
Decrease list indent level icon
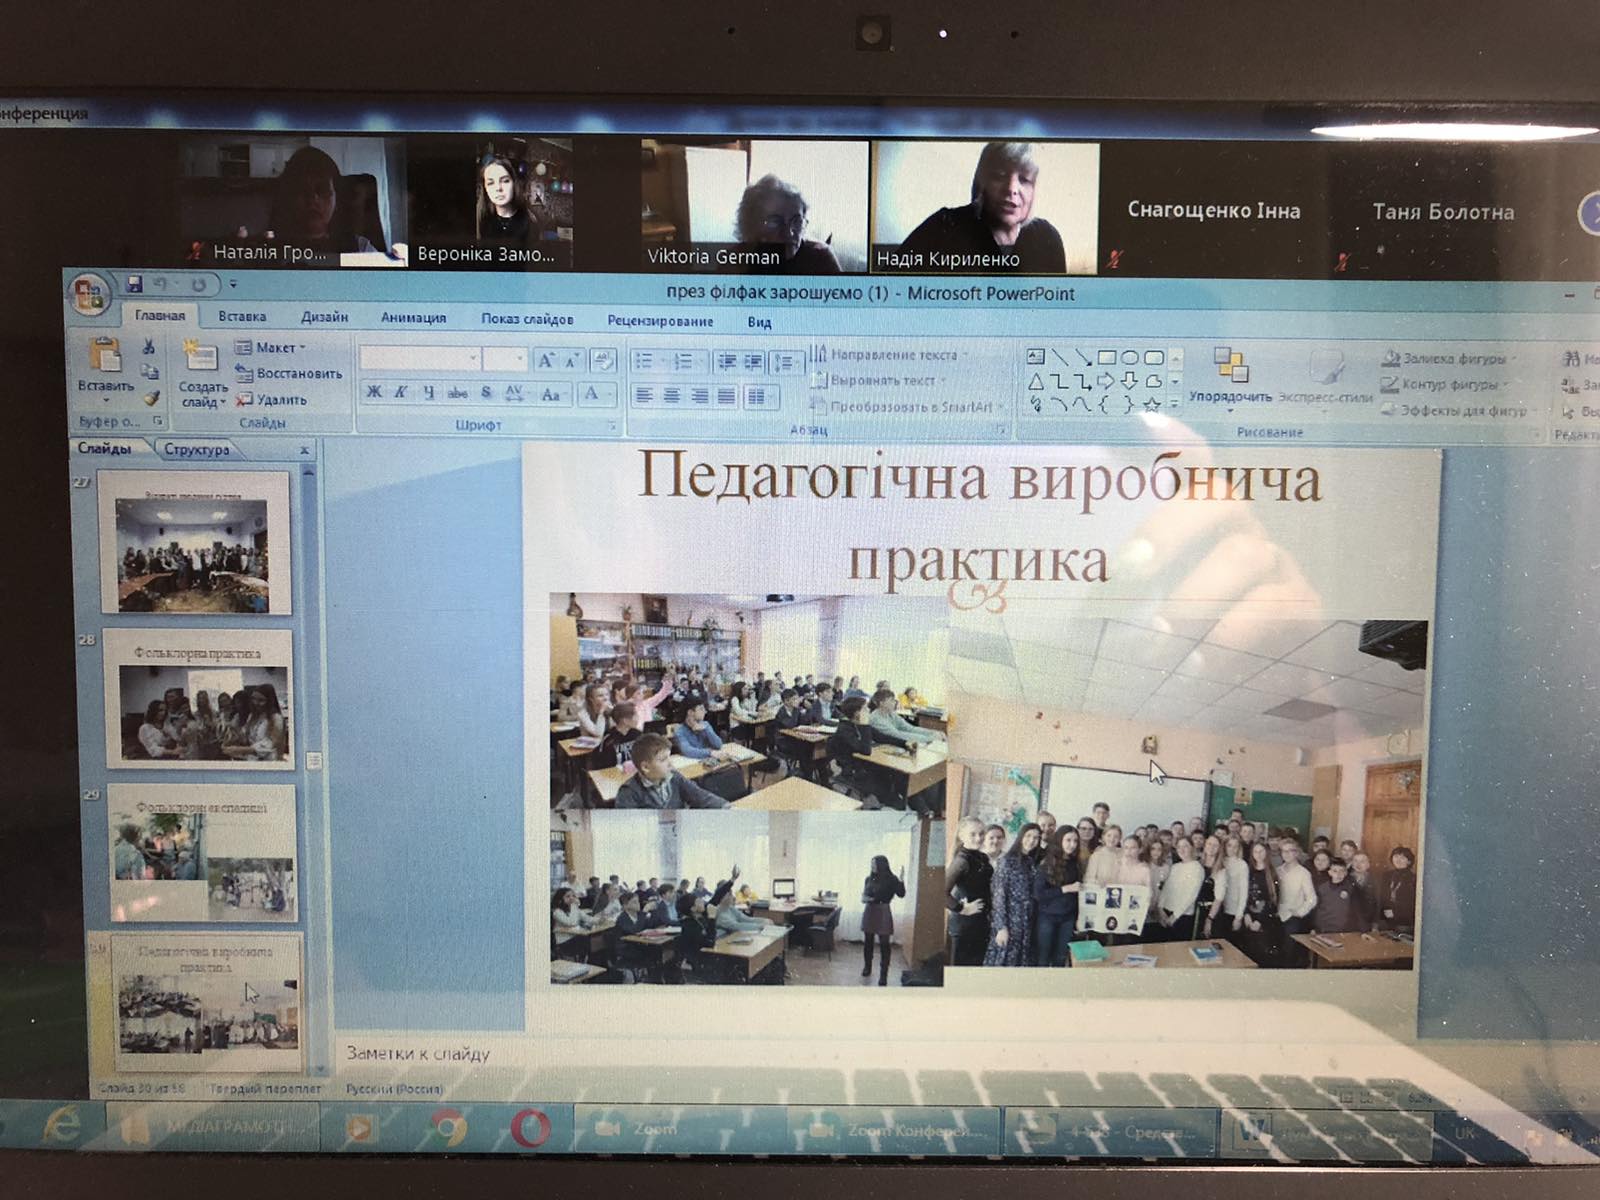pyautogui.click(x=727, y=362)
